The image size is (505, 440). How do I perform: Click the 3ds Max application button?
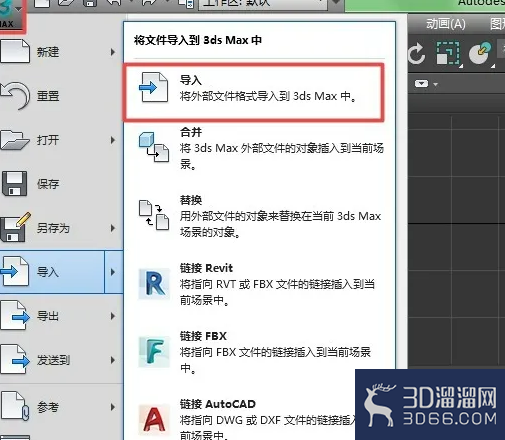(x=11, y=15)
